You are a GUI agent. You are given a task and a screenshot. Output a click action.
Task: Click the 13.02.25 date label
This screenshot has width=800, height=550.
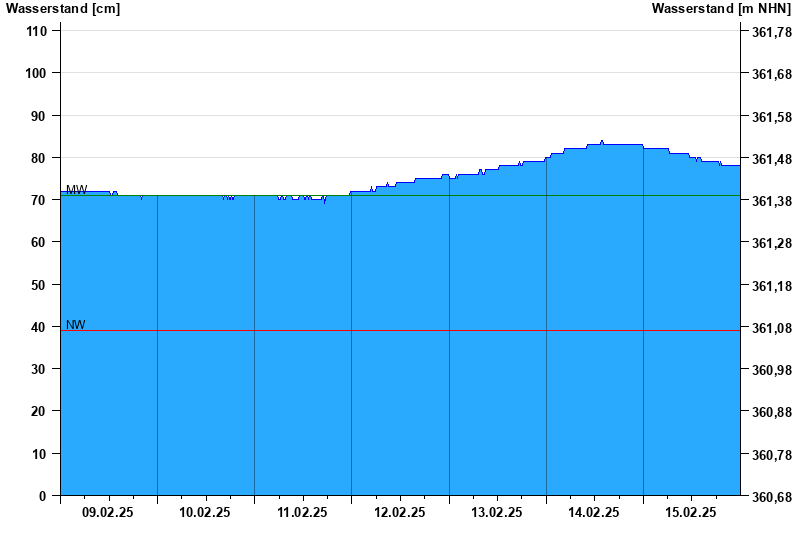point(496,512)
